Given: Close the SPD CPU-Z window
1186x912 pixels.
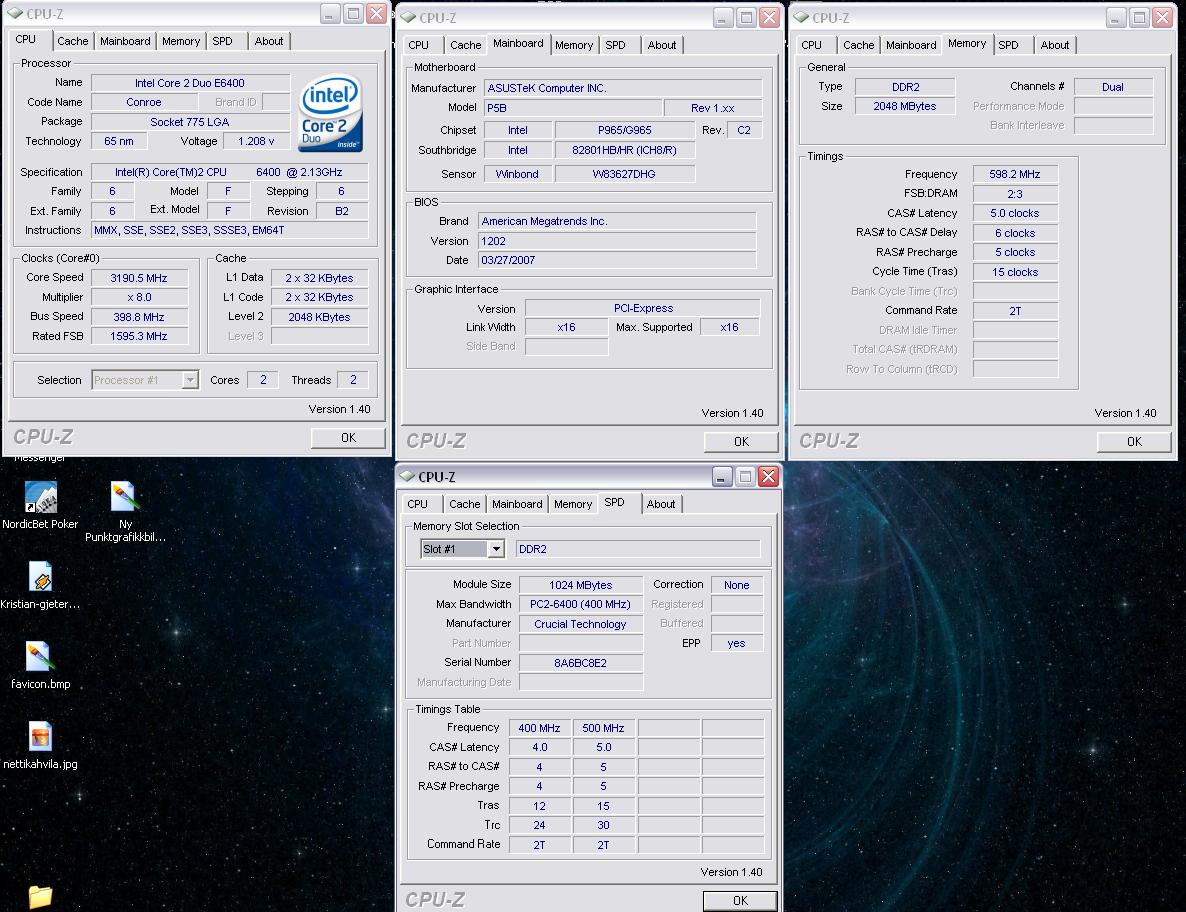Looking at the screenshot, I should [x=768, y=476].
